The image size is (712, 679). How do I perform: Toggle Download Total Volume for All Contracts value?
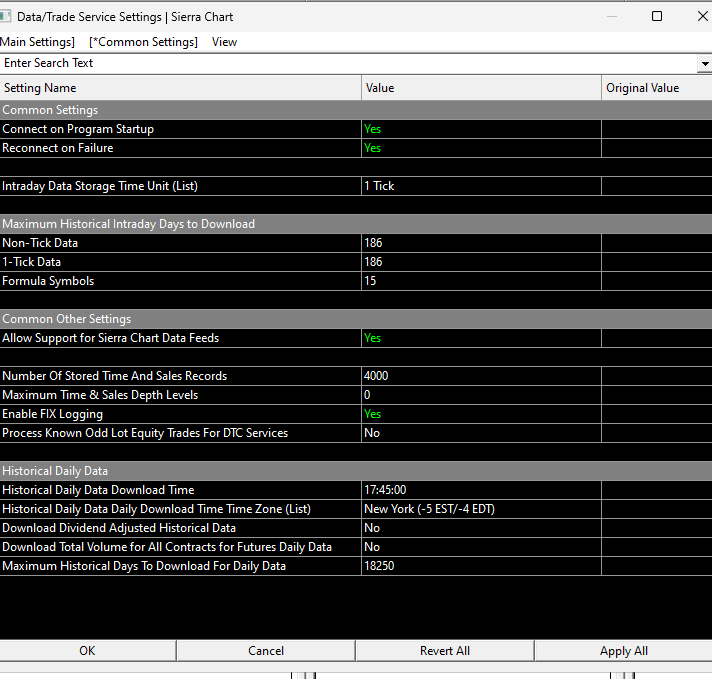(x=481, y=547)
